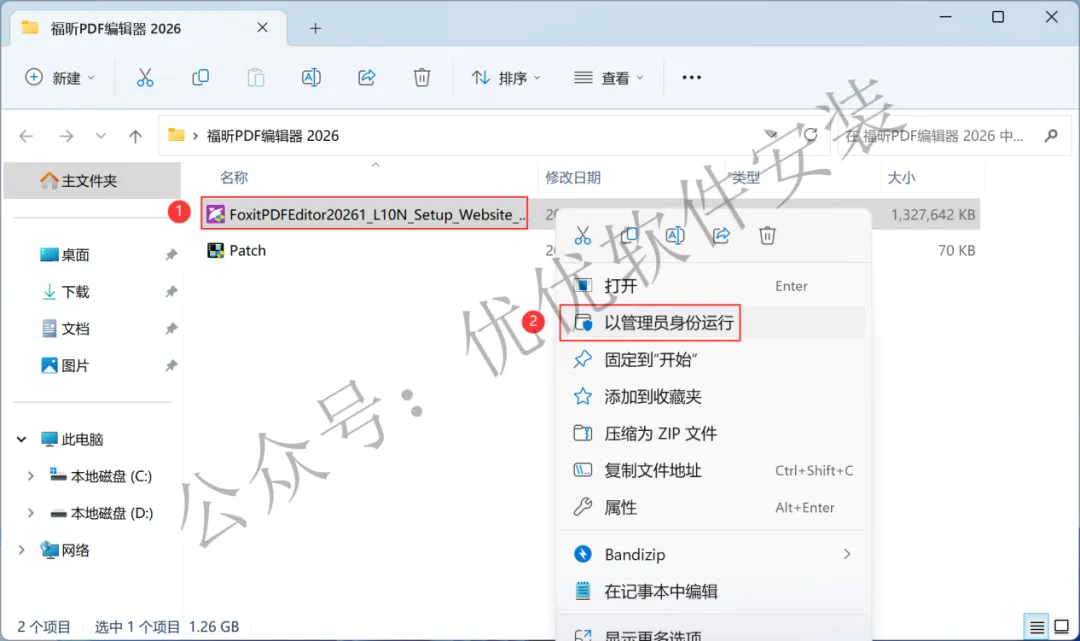Click the pin icon next to 下载
Viewport: 1080px width, 641px height.
[171, 292]
